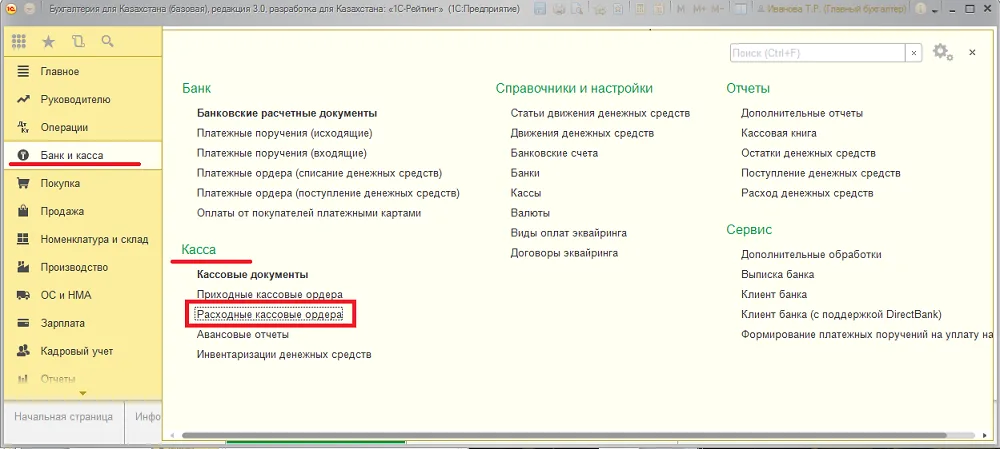Open the Операции section

[x=81, y=128]
